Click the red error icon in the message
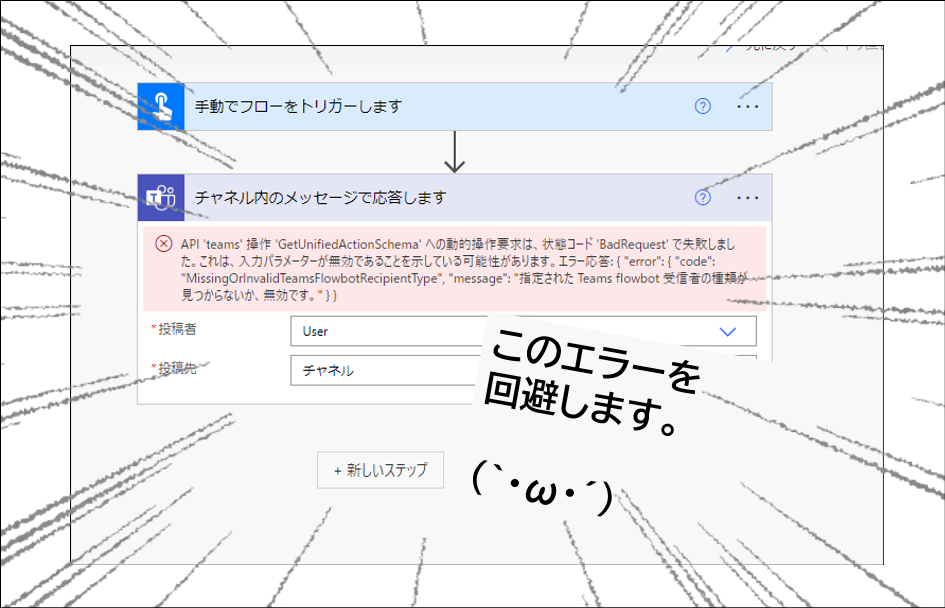This screenshot has height=608, width=945. click(x=164, y=244)
